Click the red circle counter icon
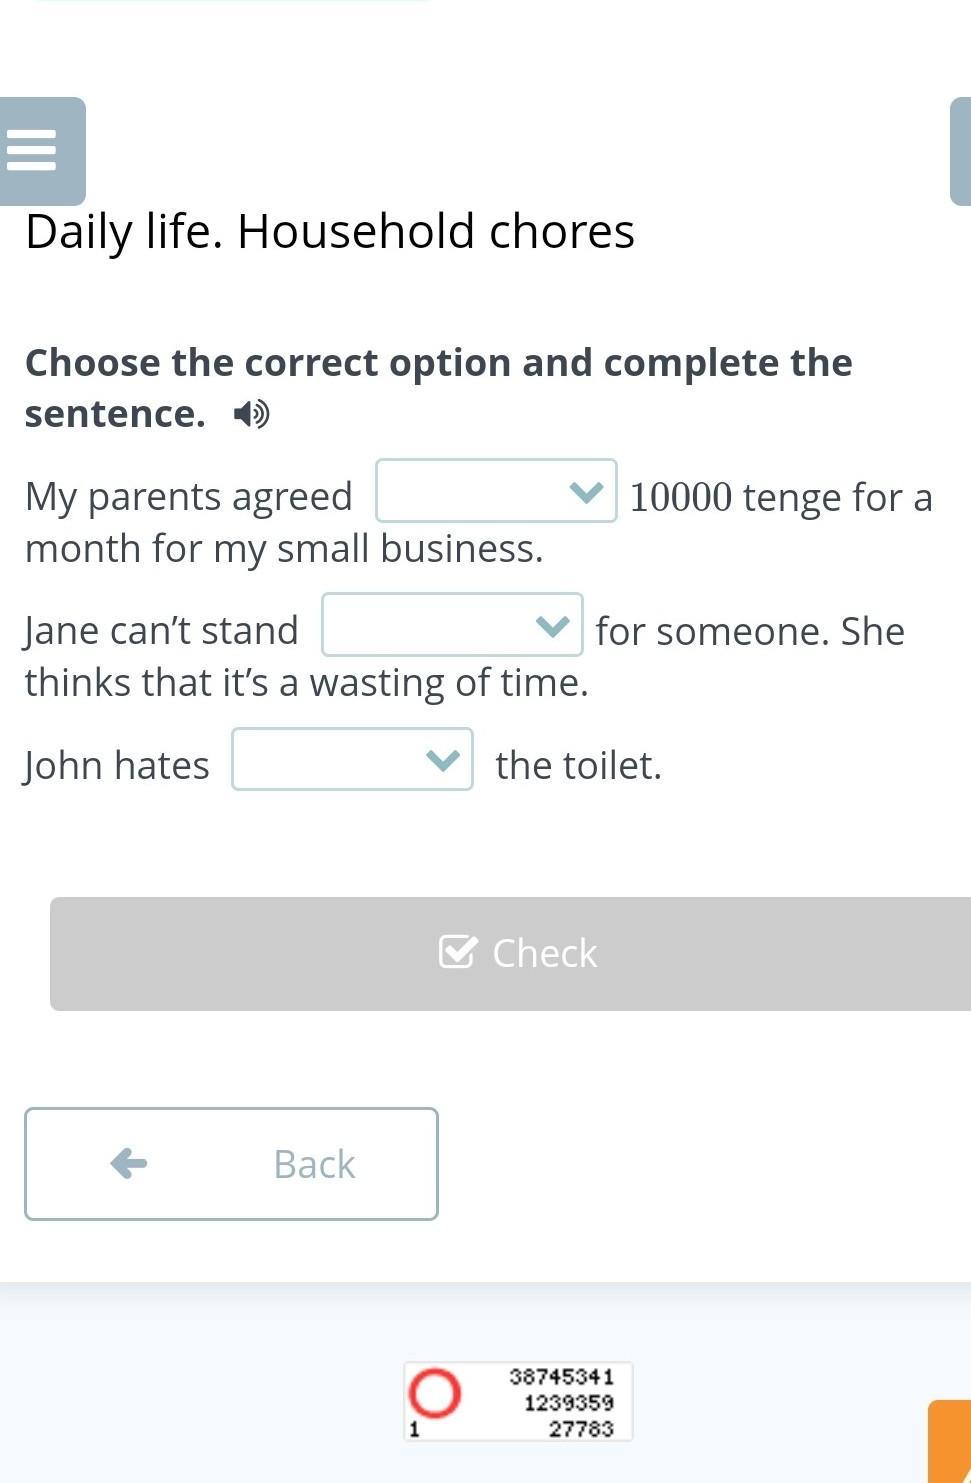Screen dimensions: 971x1483 click(435, 1392)
